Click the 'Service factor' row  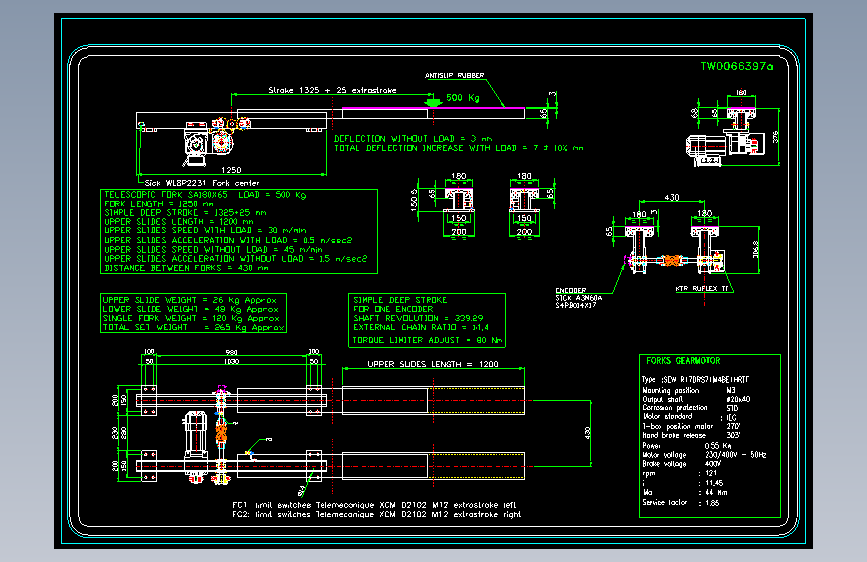(681, 503)
